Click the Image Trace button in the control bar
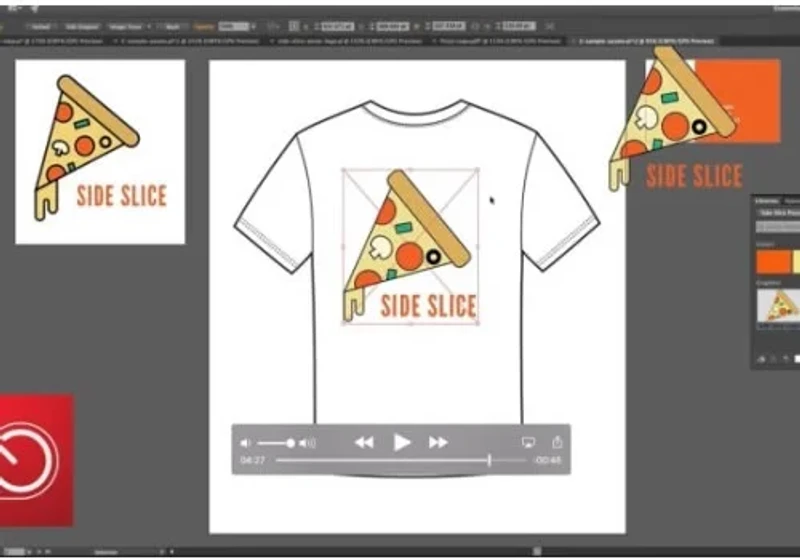800x560 pixels. tap(126, 27)
